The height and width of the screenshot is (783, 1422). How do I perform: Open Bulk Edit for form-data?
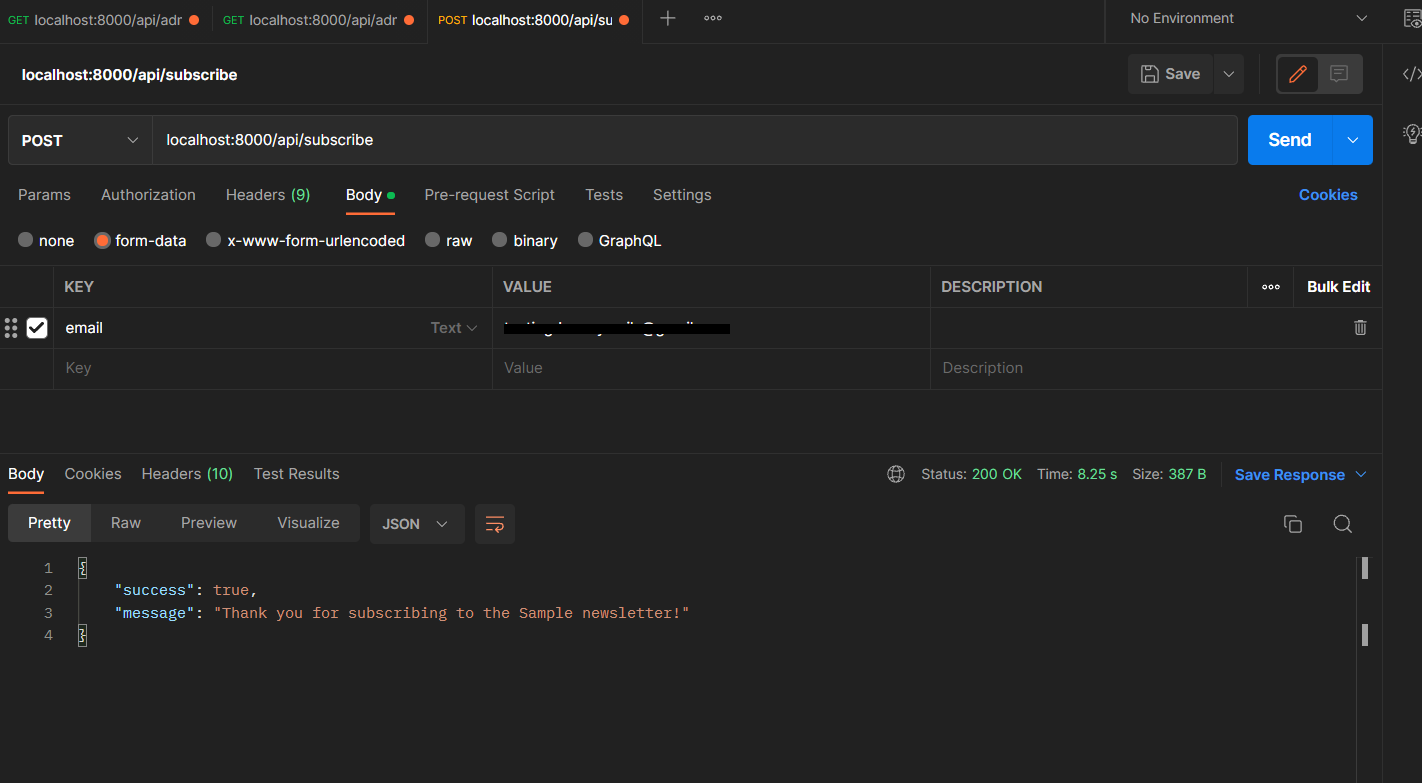coord(1338,286)
